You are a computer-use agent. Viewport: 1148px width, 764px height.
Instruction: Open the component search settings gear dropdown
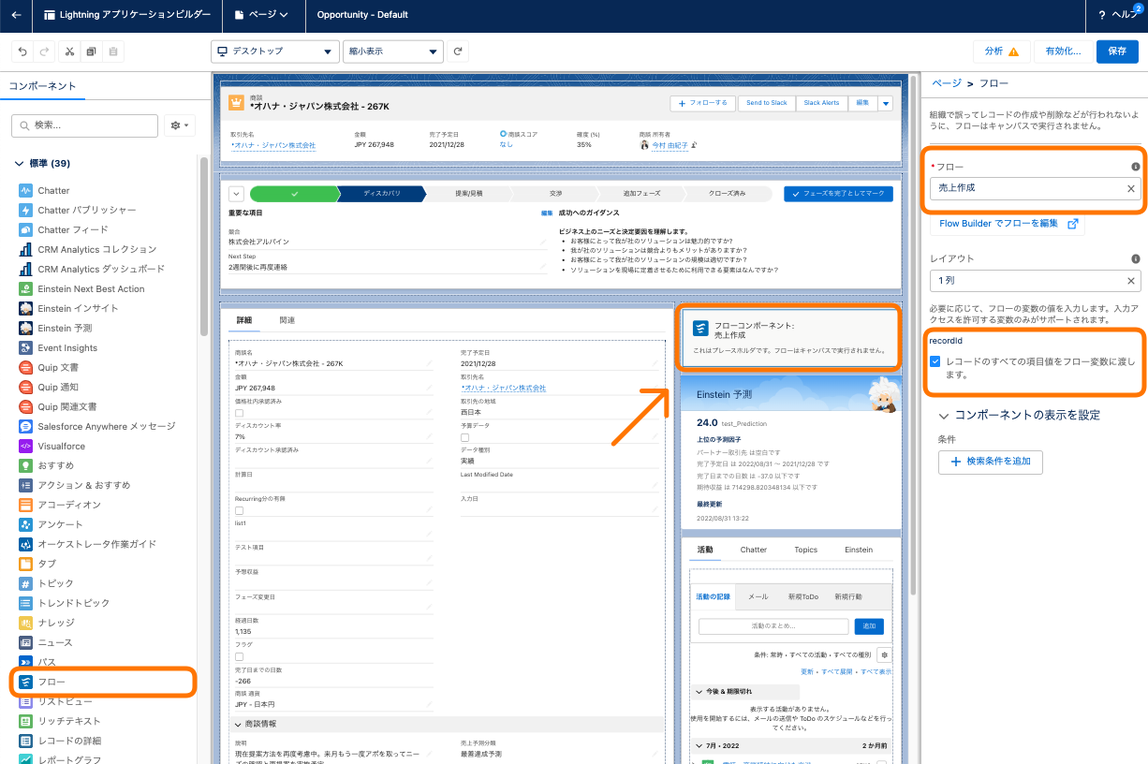pos(179,125)
